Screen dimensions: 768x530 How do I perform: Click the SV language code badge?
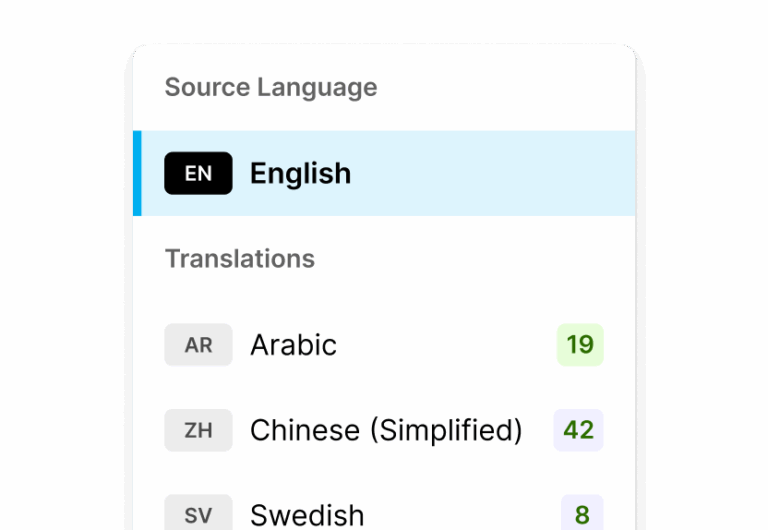click(x=198, y=515)
